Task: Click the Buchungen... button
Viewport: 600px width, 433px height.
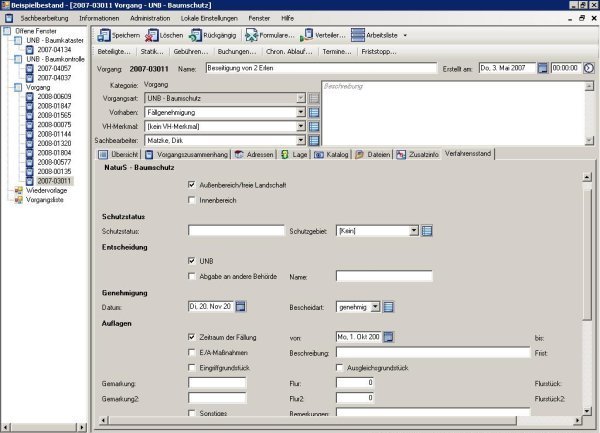Action: coord(237,51)
